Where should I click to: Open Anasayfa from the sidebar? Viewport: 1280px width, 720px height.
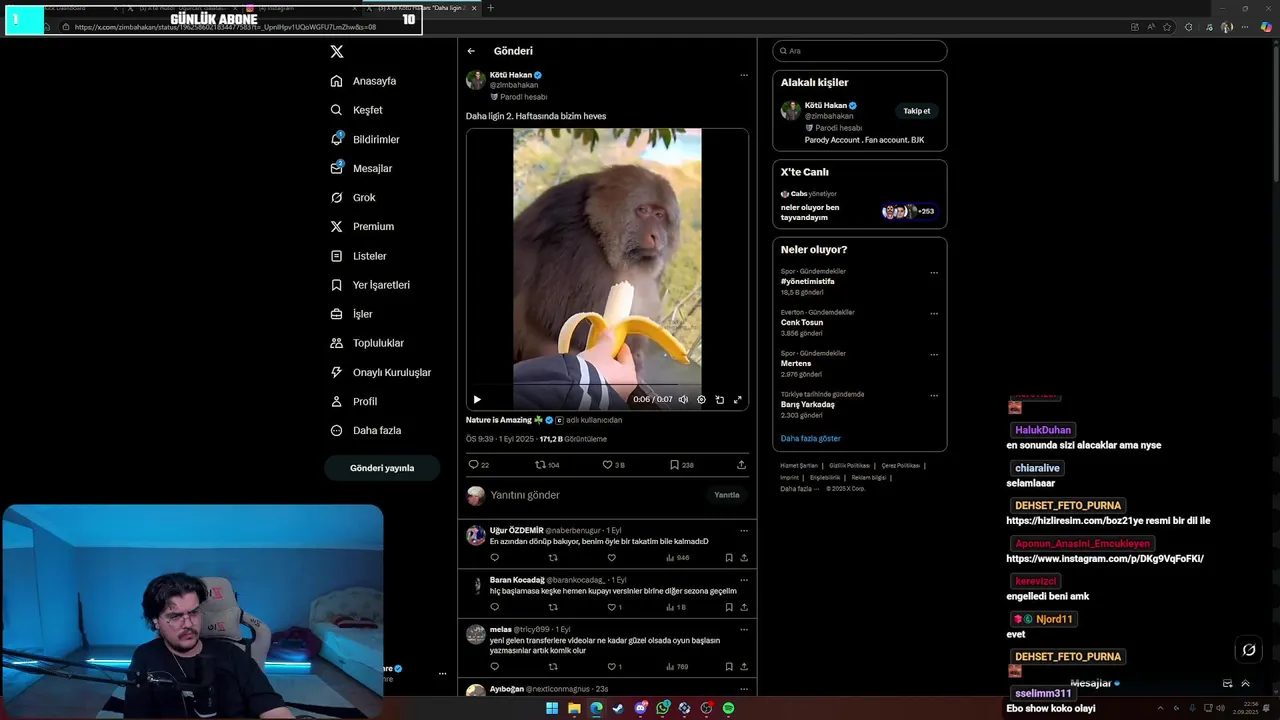[363, 81]
